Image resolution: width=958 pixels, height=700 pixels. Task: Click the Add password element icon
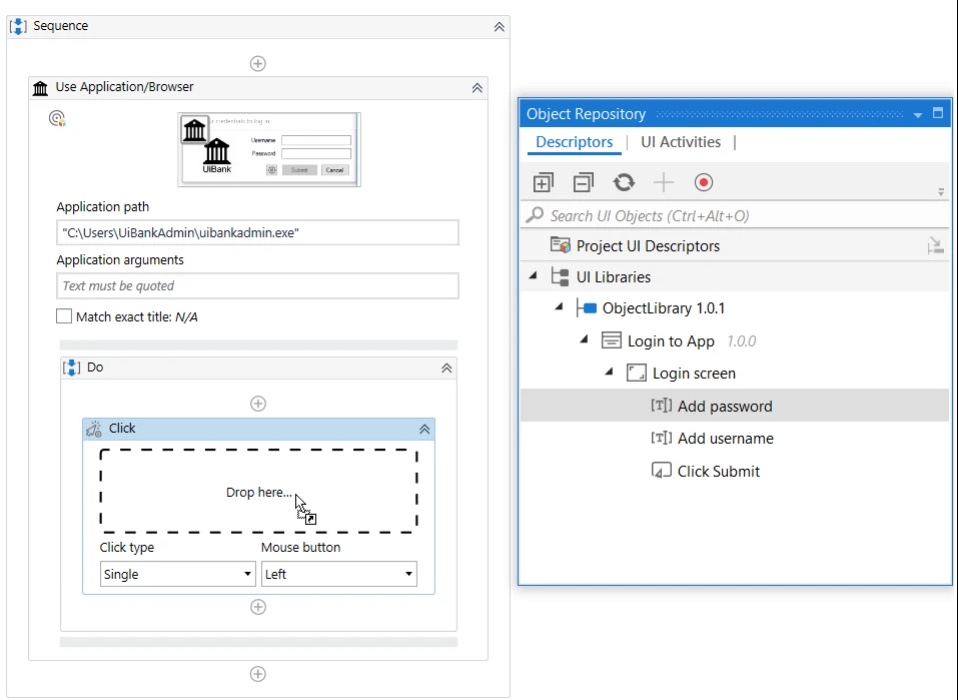pyautogui.click(x=661, y=405)
